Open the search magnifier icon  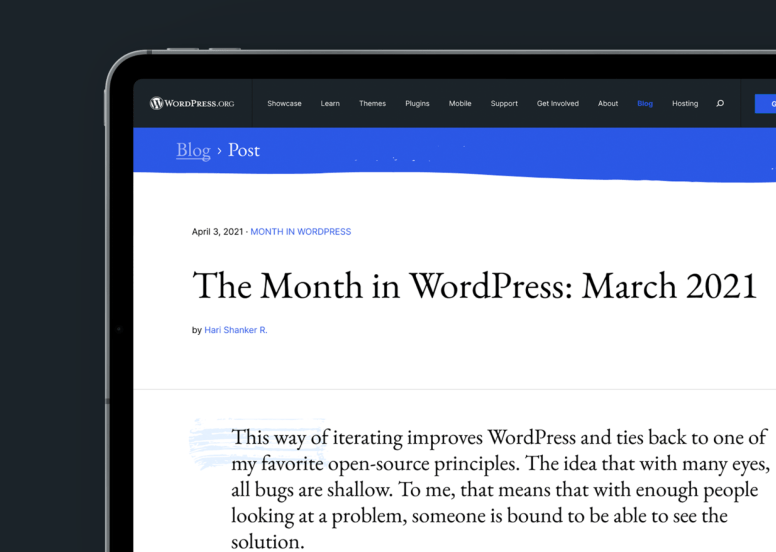pyautogui.click(x=720, y=103)
